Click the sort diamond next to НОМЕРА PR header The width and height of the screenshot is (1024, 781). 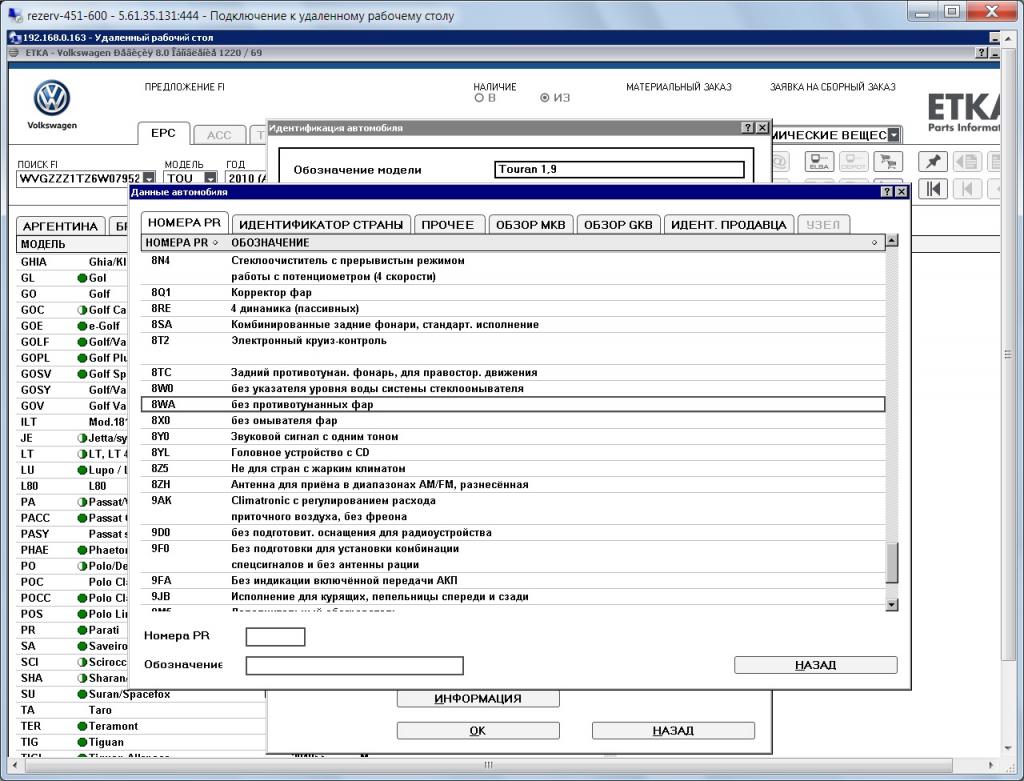pos(216,243)
